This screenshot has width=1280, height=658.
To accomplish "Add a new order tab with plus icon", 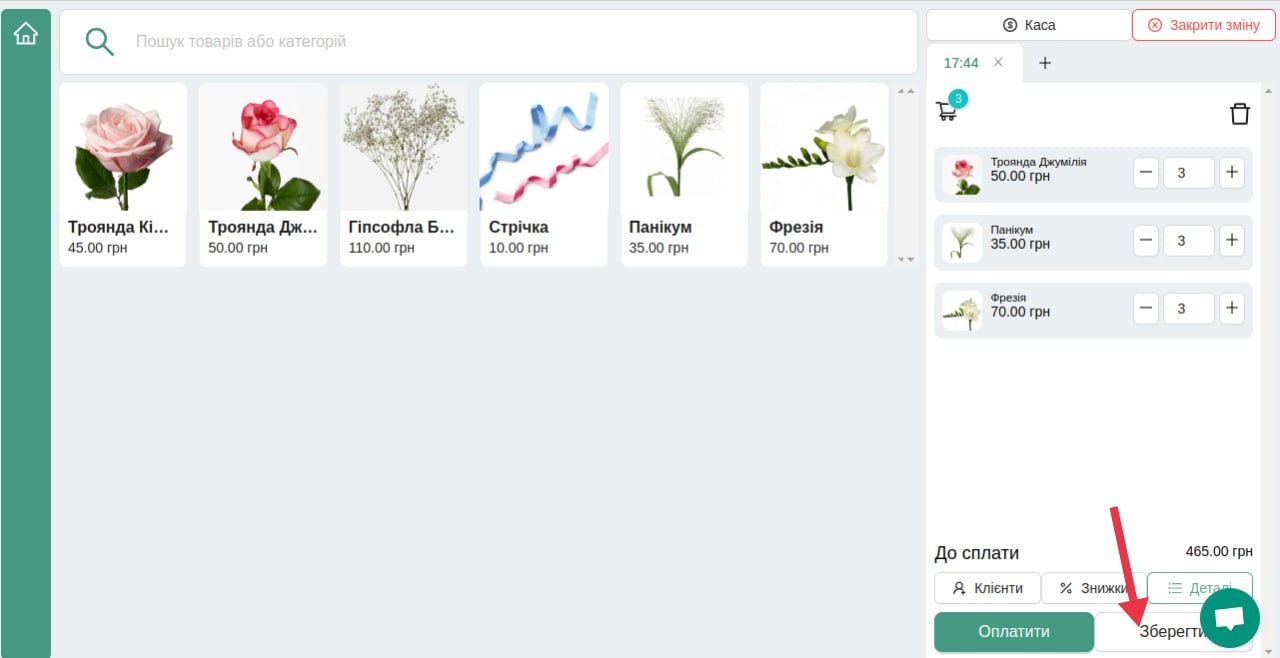I will (x=1045, y=63).
